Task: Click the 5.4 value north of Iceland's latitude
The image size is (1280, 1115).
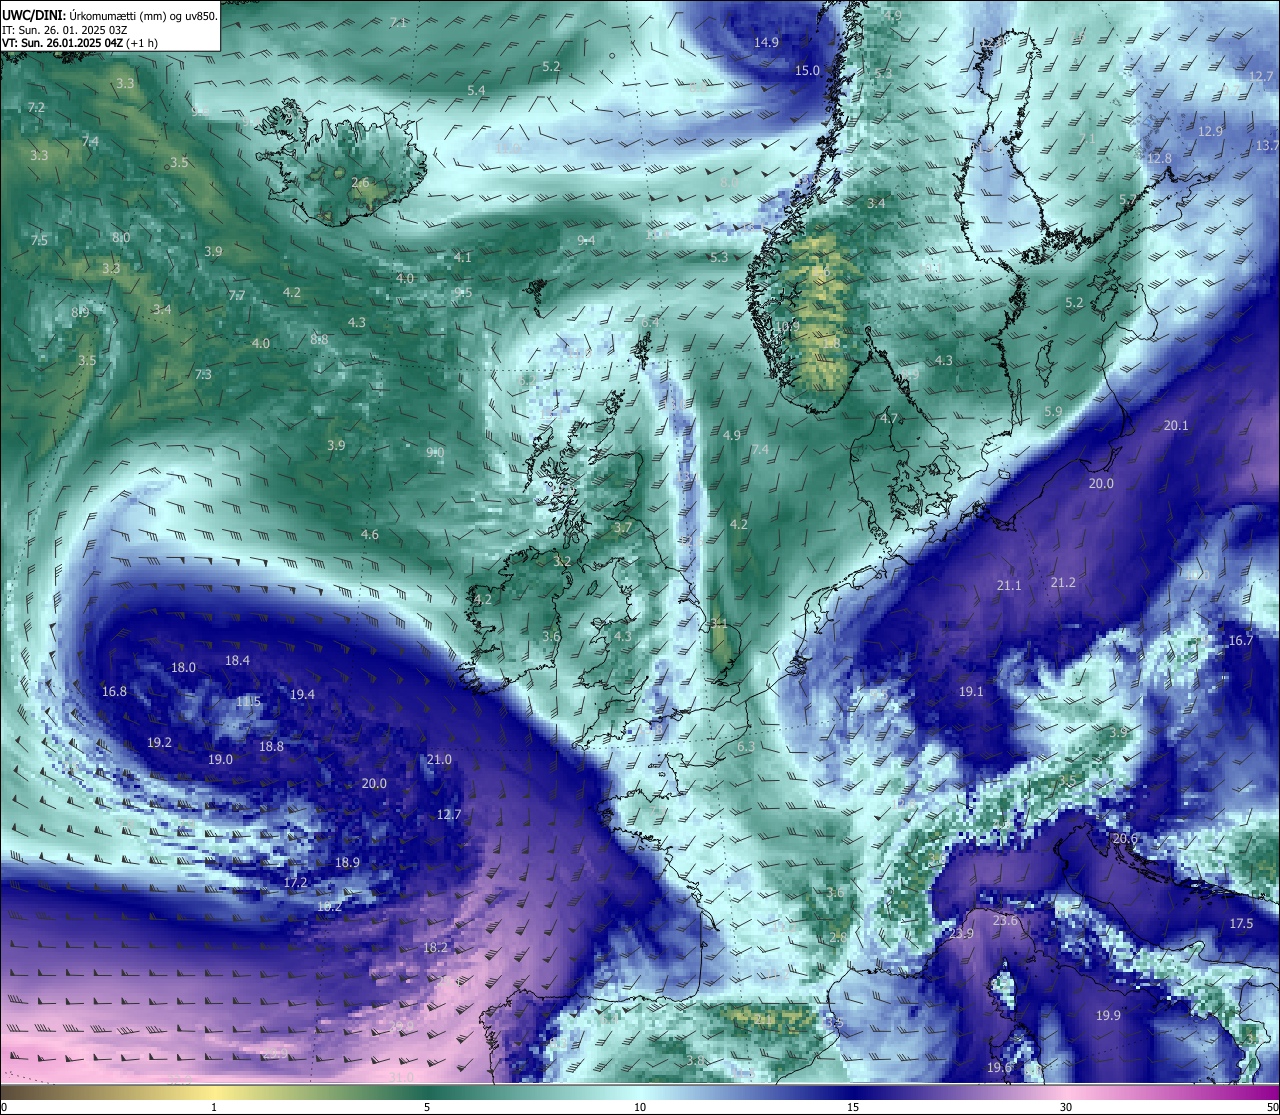Action: tap(476, 91)
